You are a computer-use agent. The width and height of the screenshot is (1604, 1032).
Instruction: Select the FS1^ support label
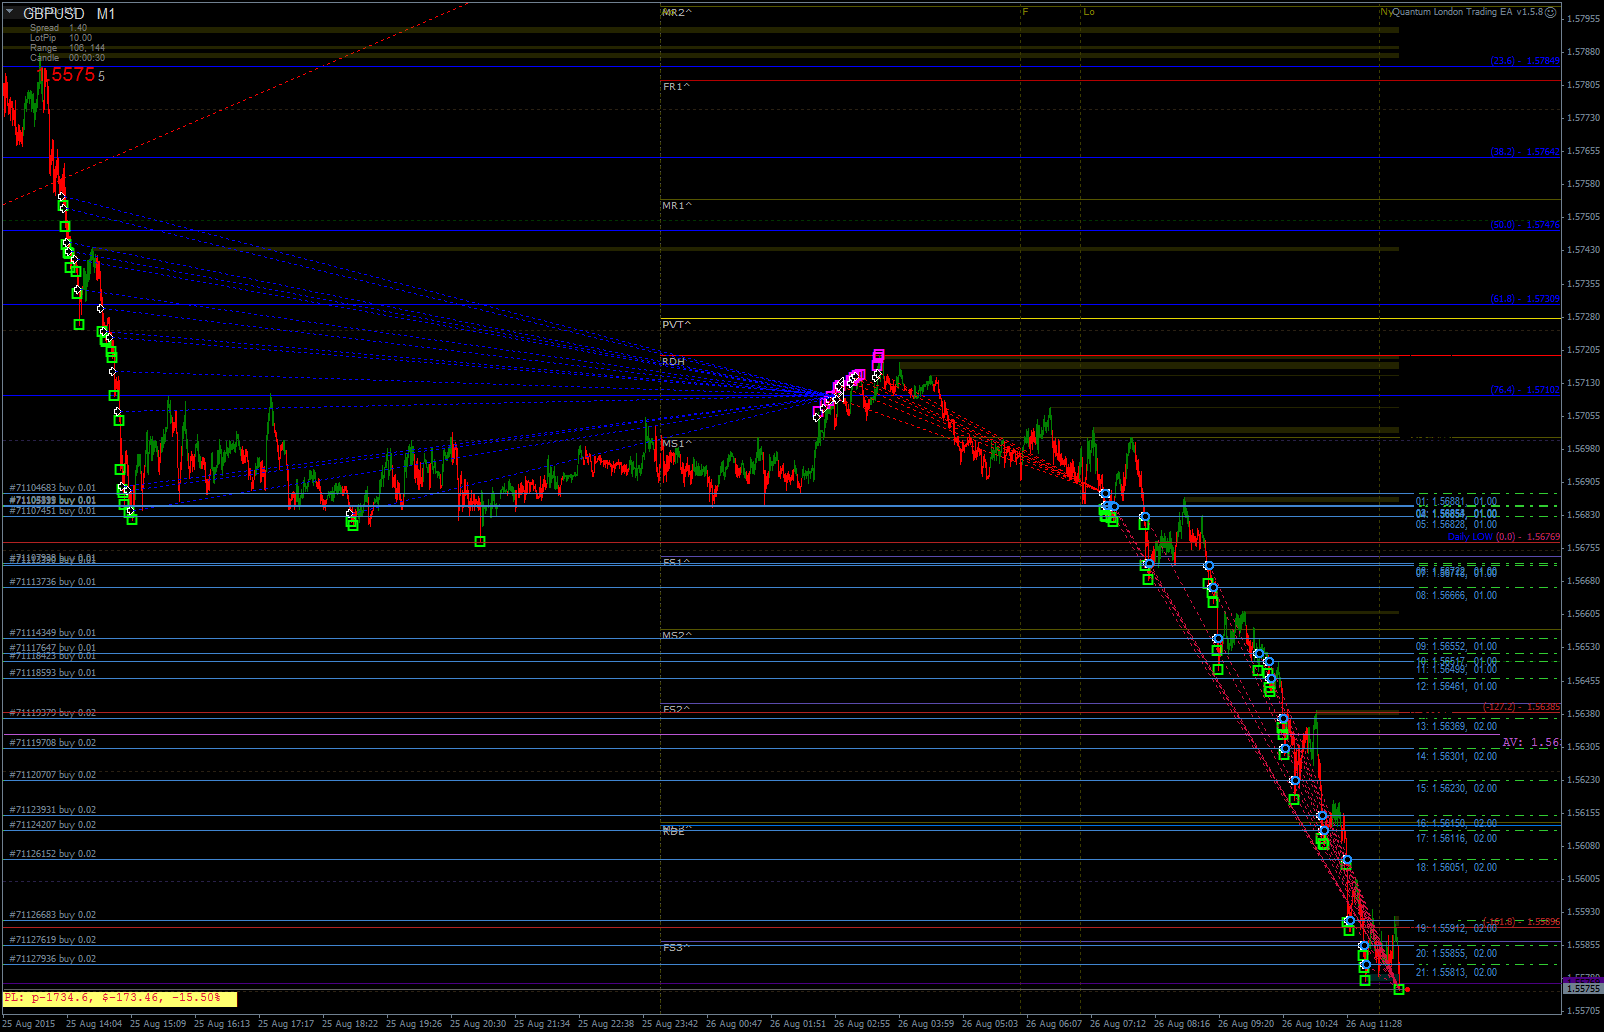(x=676, y=563)
